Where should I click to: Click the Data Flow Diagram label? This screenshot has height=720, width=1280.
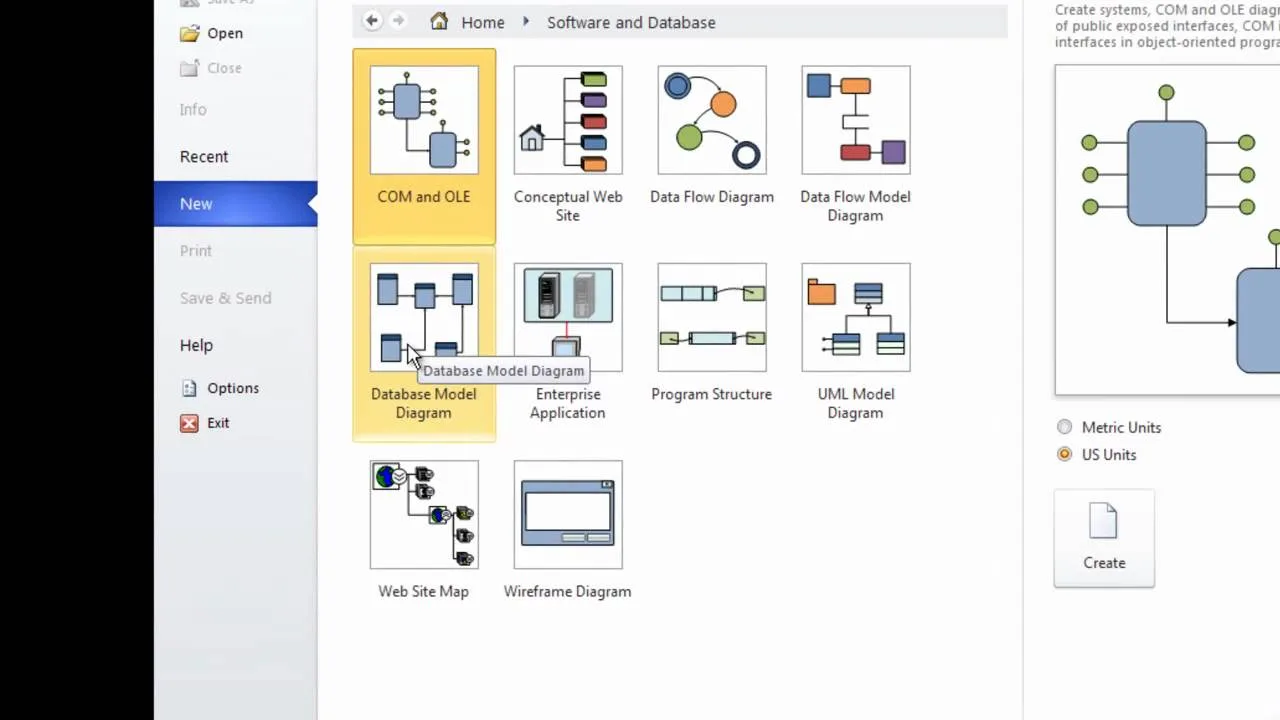712,197
